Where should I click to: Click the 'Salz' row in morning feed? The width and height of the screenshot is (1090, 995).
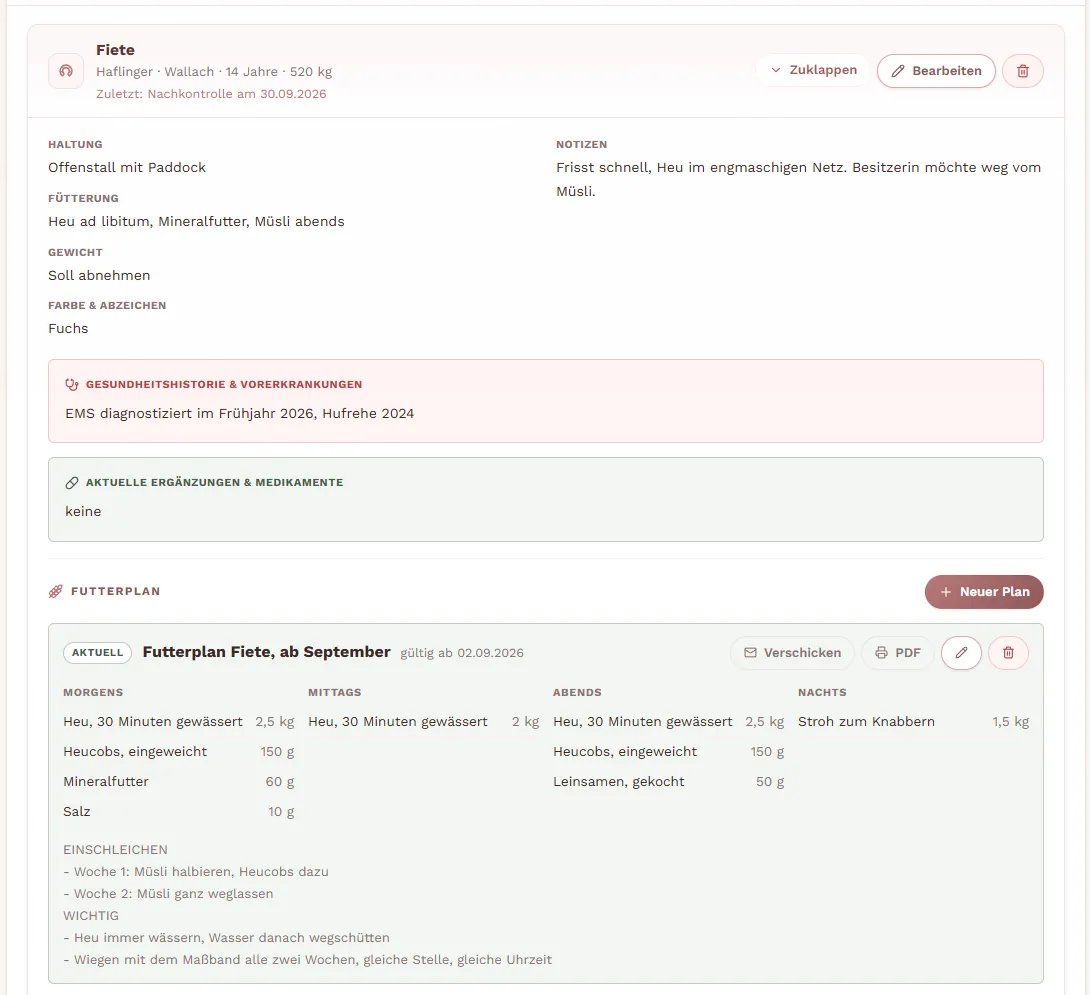(179, 811)
